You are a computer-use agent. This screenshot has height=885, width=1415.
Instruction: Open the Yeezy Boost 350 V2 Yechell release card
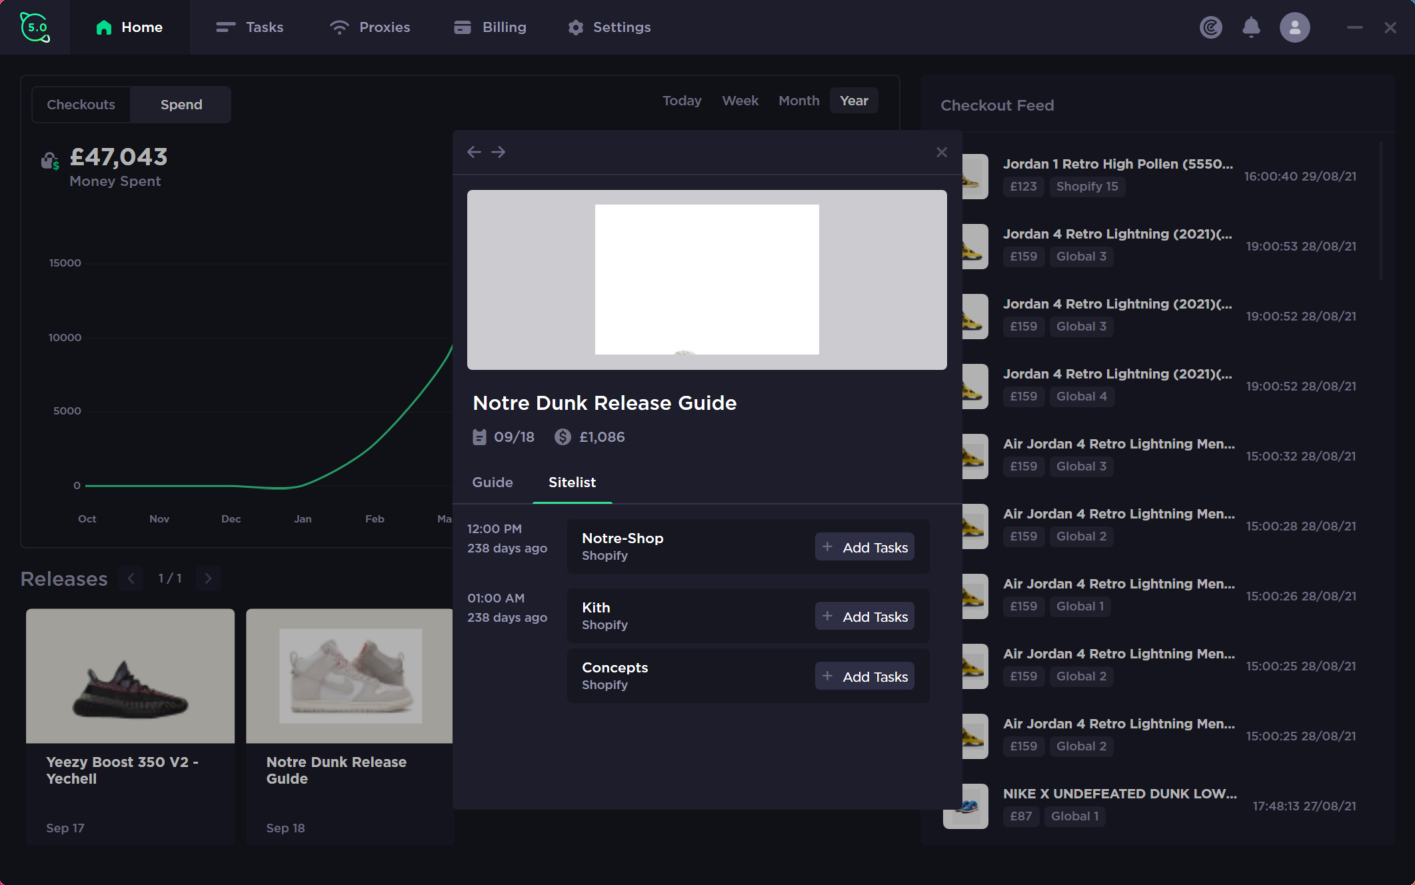coord(130,726)
